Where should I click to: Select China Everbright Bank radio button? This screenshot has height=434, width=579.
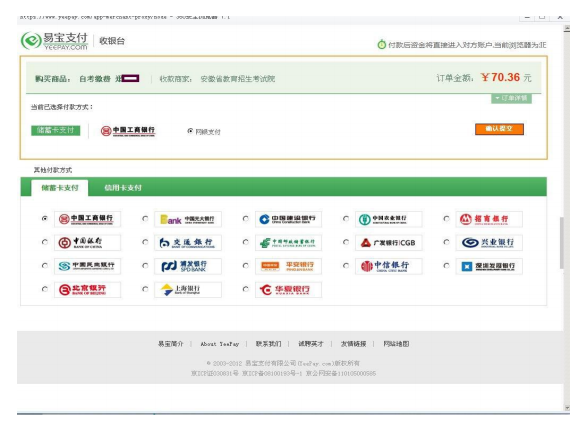(145, 219)
